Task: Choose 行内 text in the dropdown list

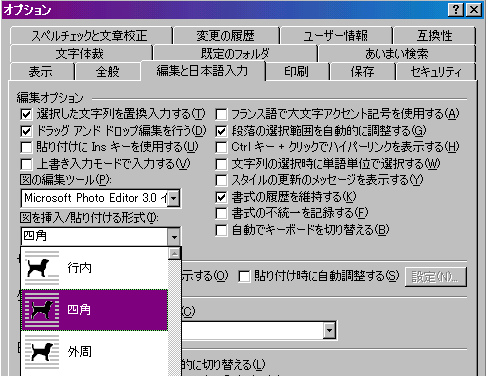Action: coord(79,268)
